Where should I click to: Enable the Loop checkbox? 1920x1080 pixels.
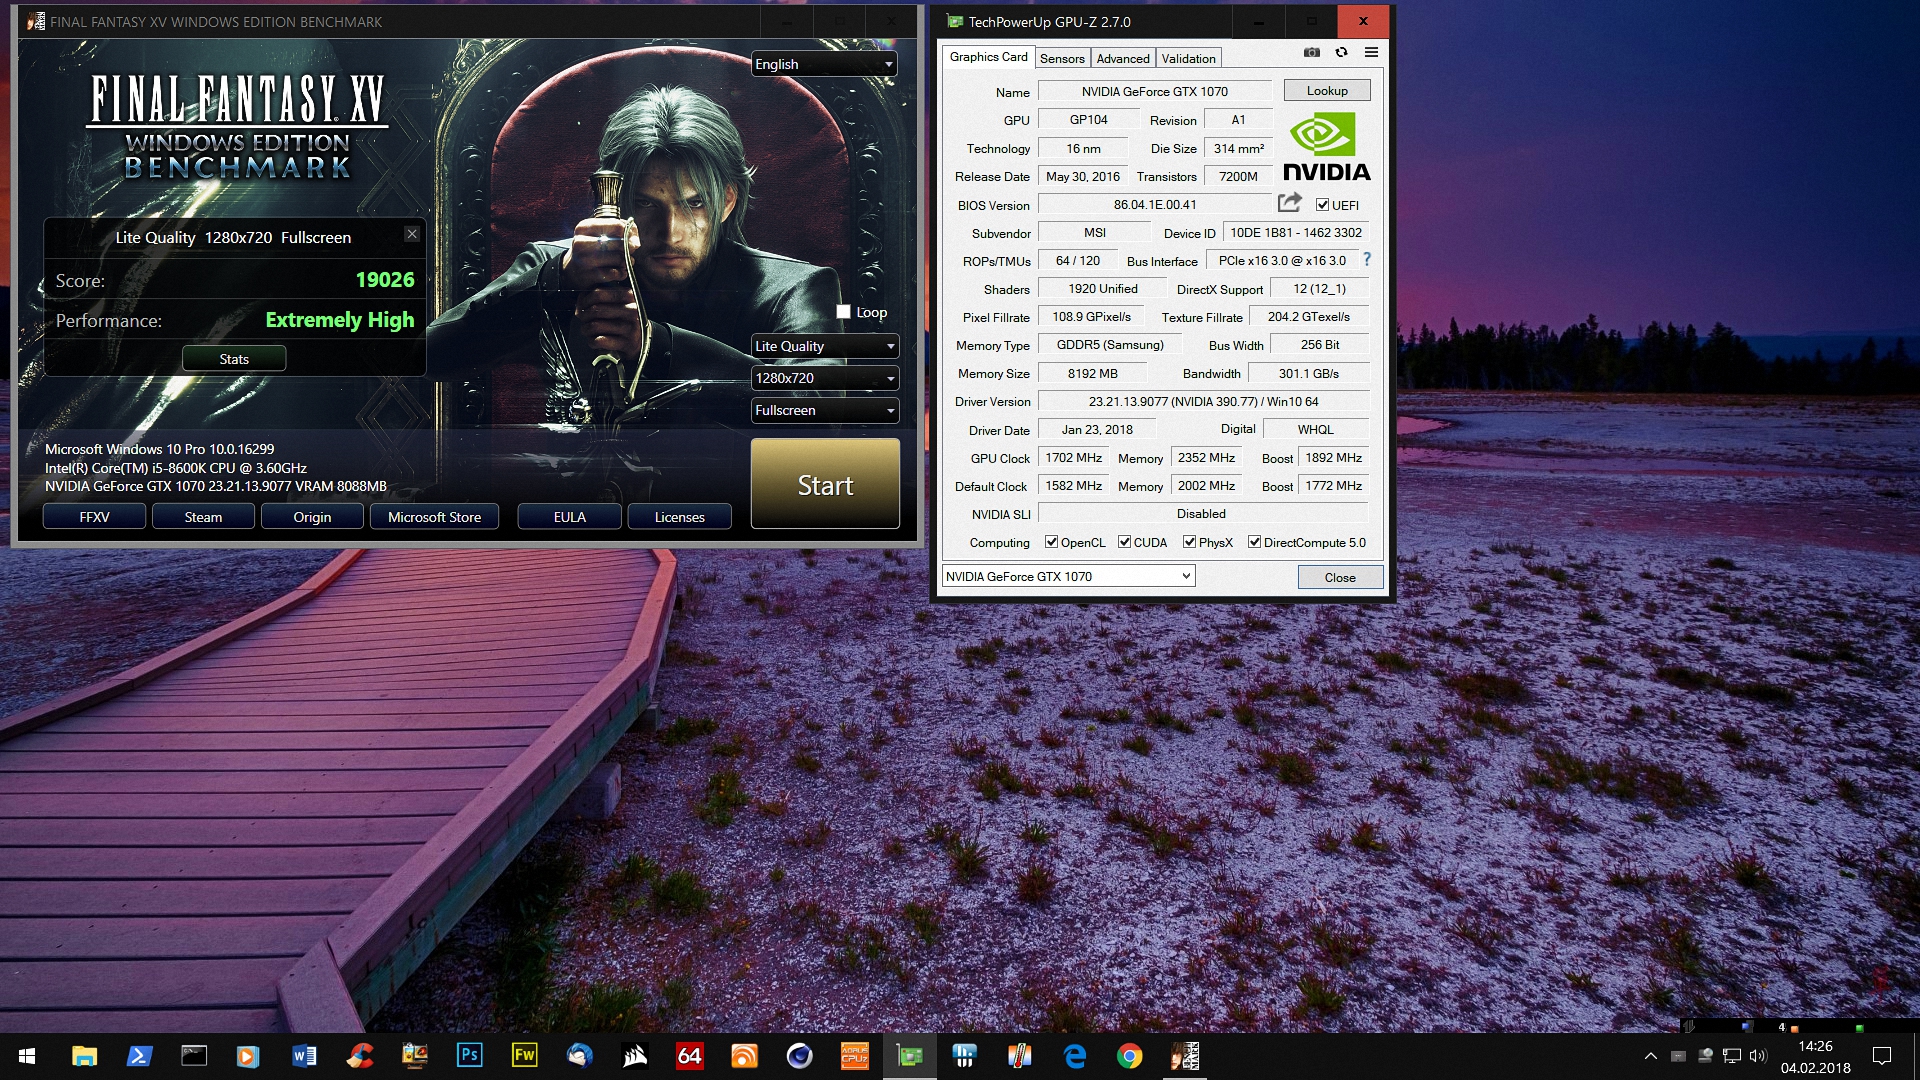(x=843, y=312)
